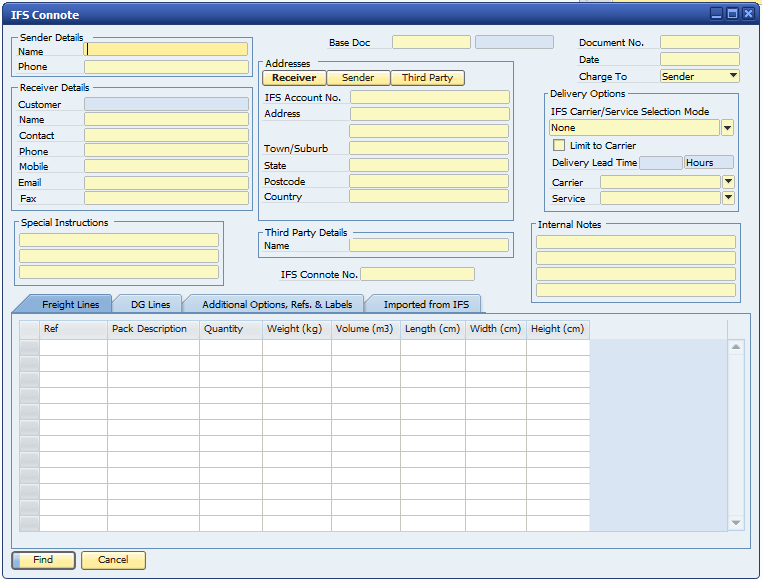Click the Document No. field
Viewport: 762px width, 579px height.
tap(699, 42)
